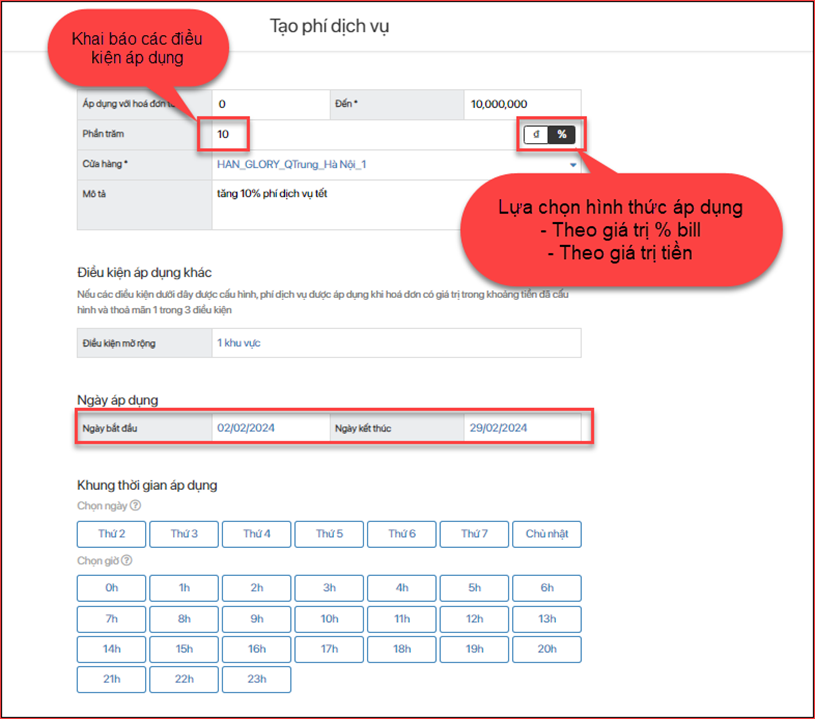
Task: Click the Đến maximum amount field
Action: click(520, 104)
